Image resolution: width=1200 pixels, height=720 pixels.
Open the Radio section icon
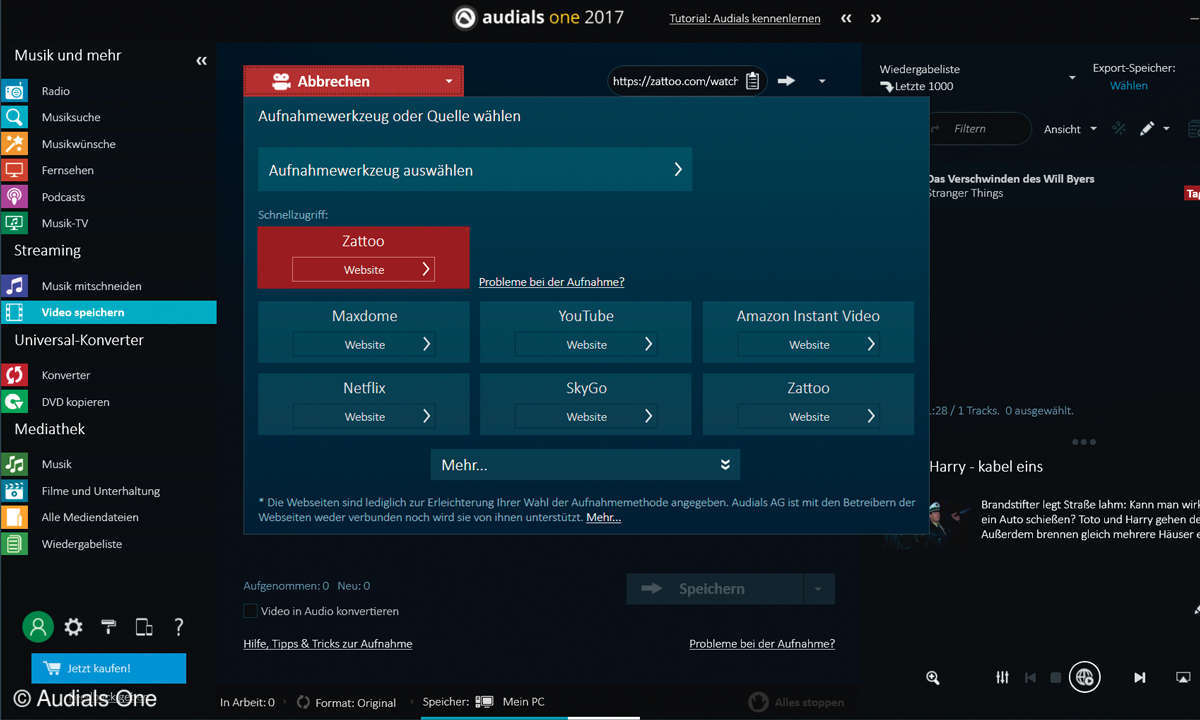(14, 91)
